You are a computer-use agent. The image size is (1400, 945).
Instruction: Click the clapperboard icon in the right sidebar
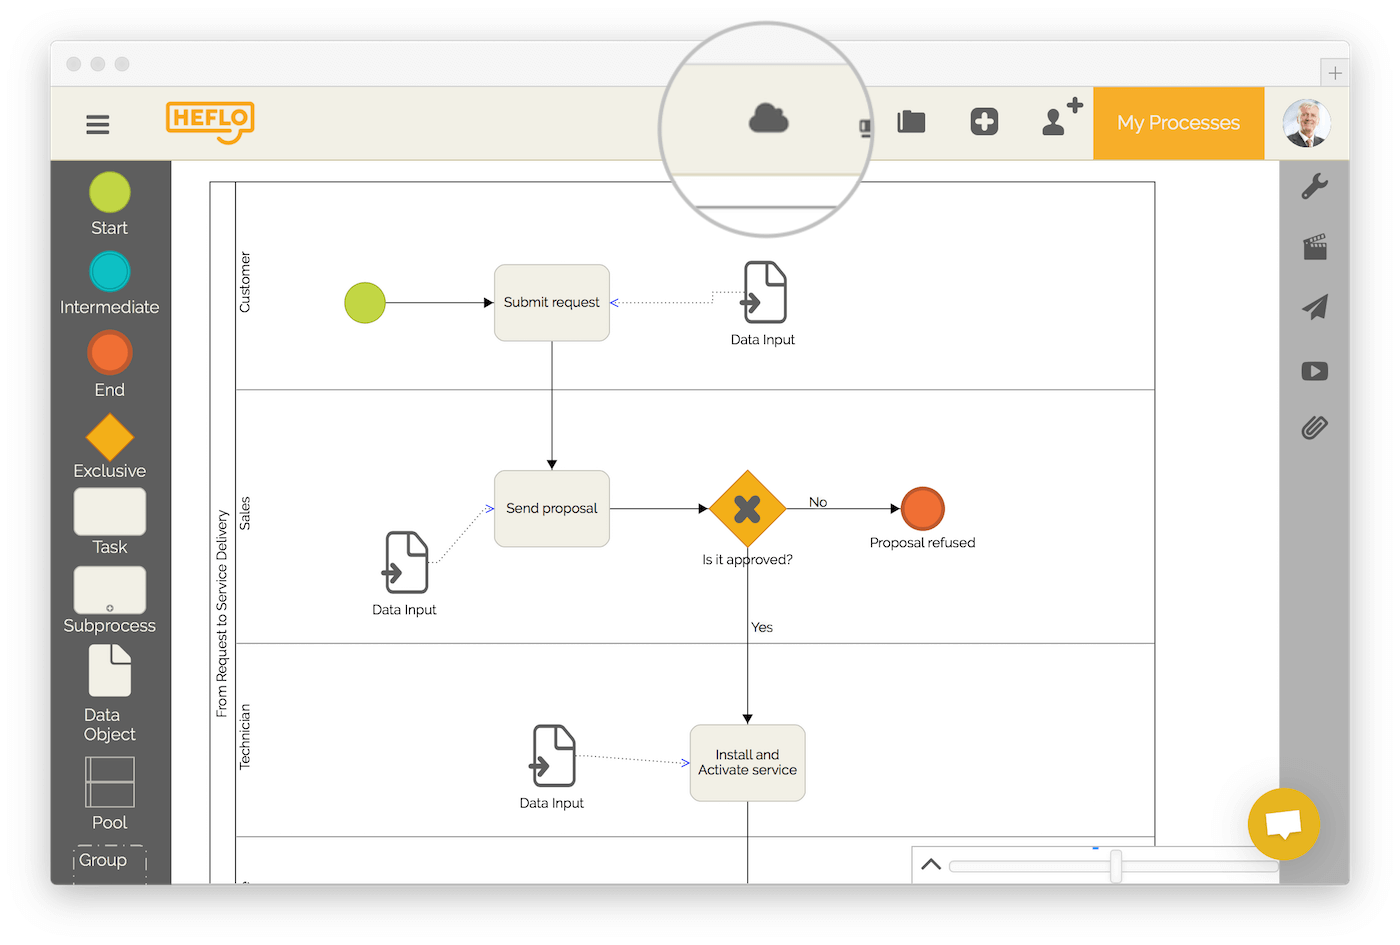pyautogui.click(x=1315, y=247)
